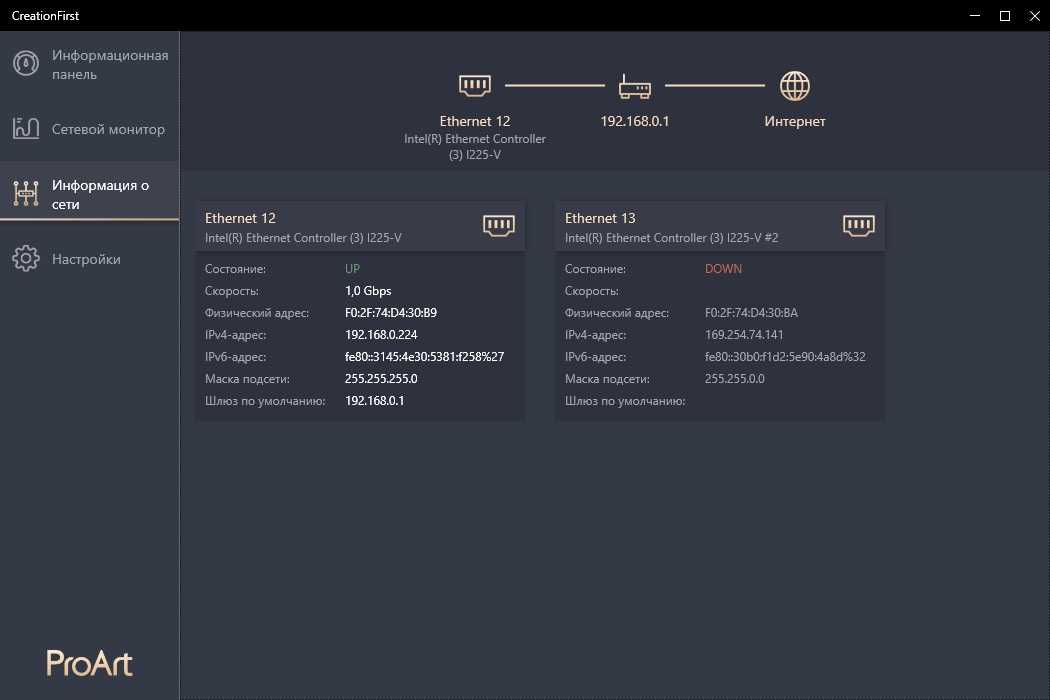Click the Ethernet port icon in topology diagram
Image resolution: width=1050 pixels, height=700 pixels.
click(x=475, y=86)
